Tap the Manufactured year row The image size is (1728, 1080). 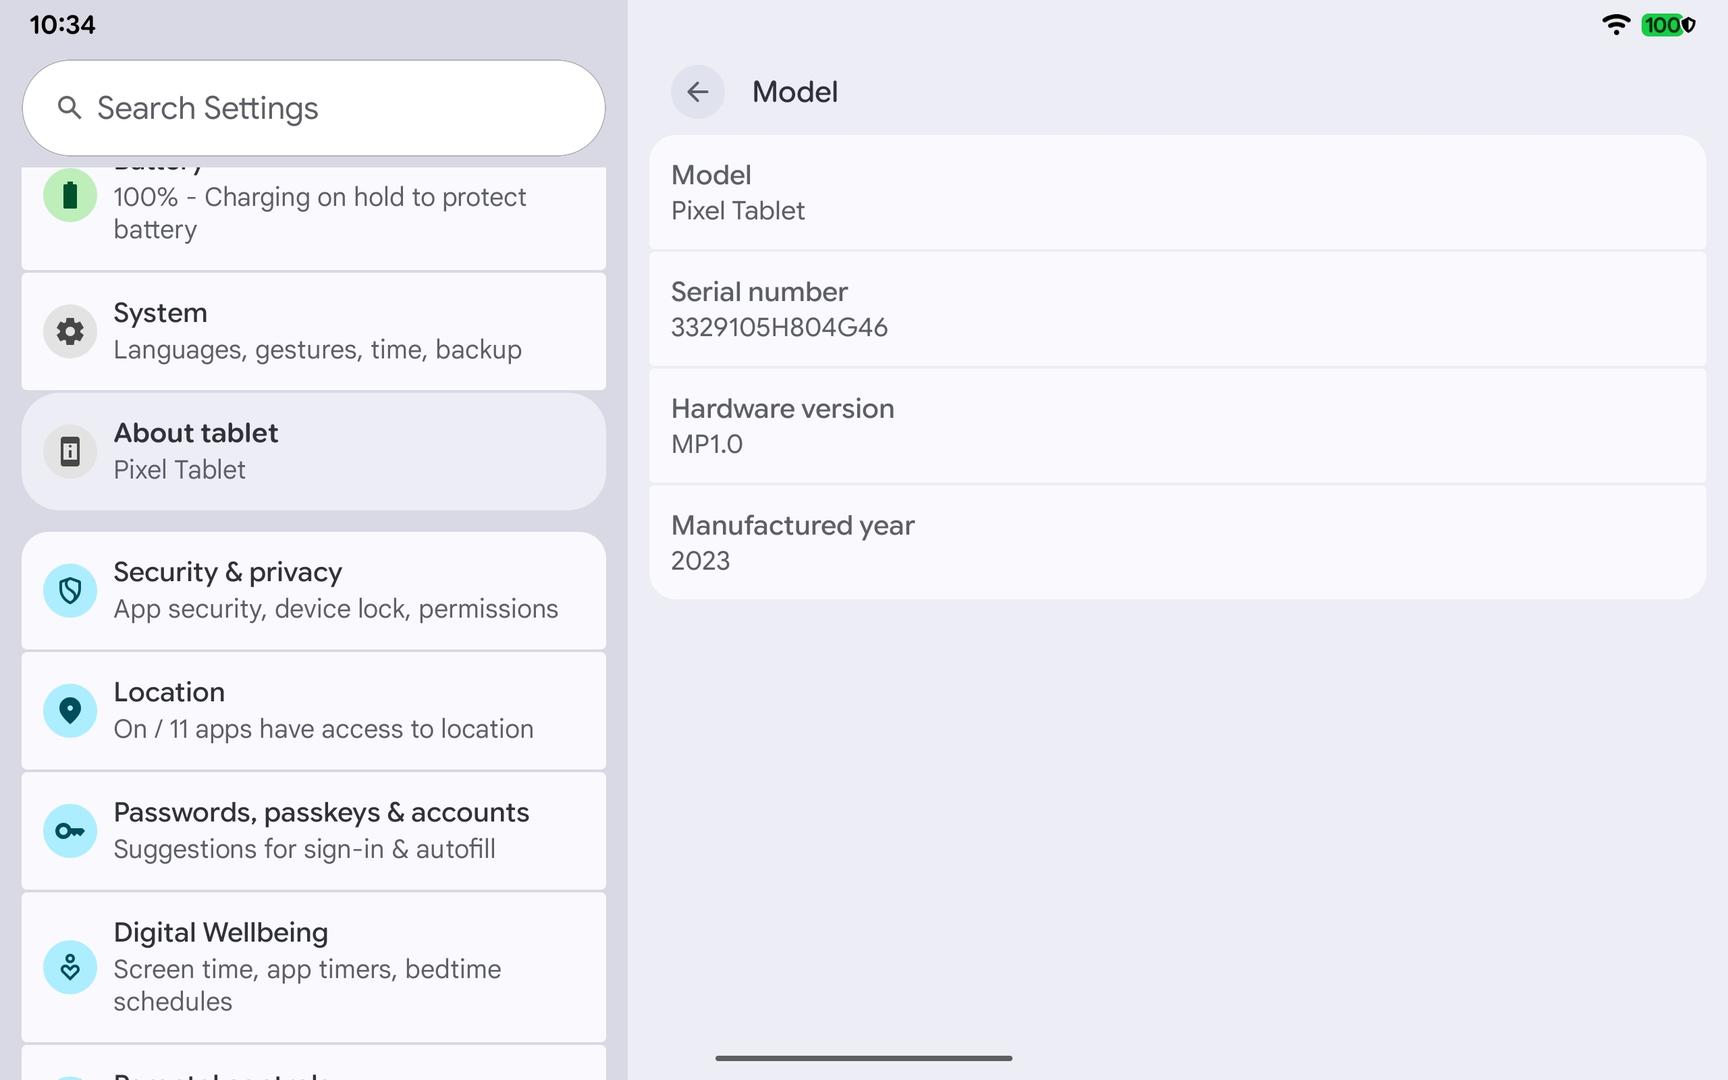coord(1177,543)
